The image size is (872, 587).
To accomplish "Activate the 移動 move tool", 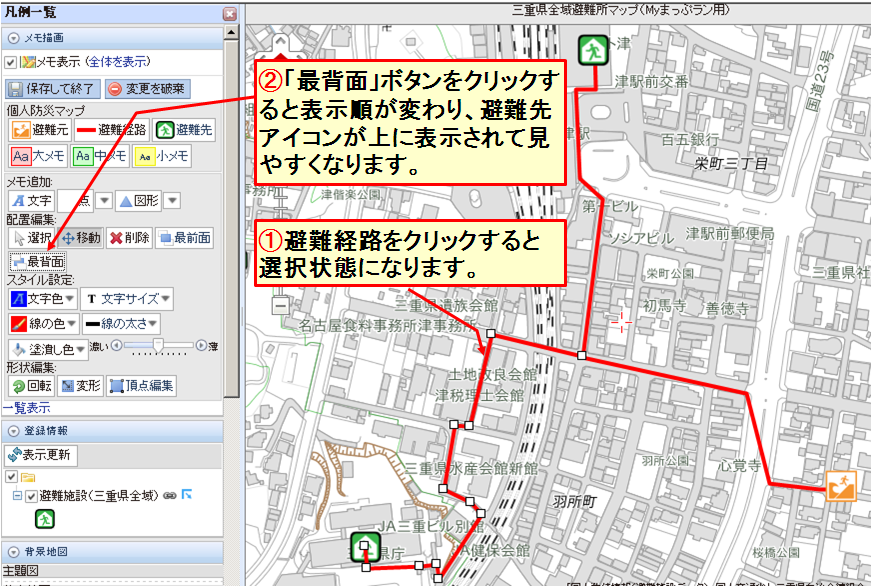I will 80,238.
